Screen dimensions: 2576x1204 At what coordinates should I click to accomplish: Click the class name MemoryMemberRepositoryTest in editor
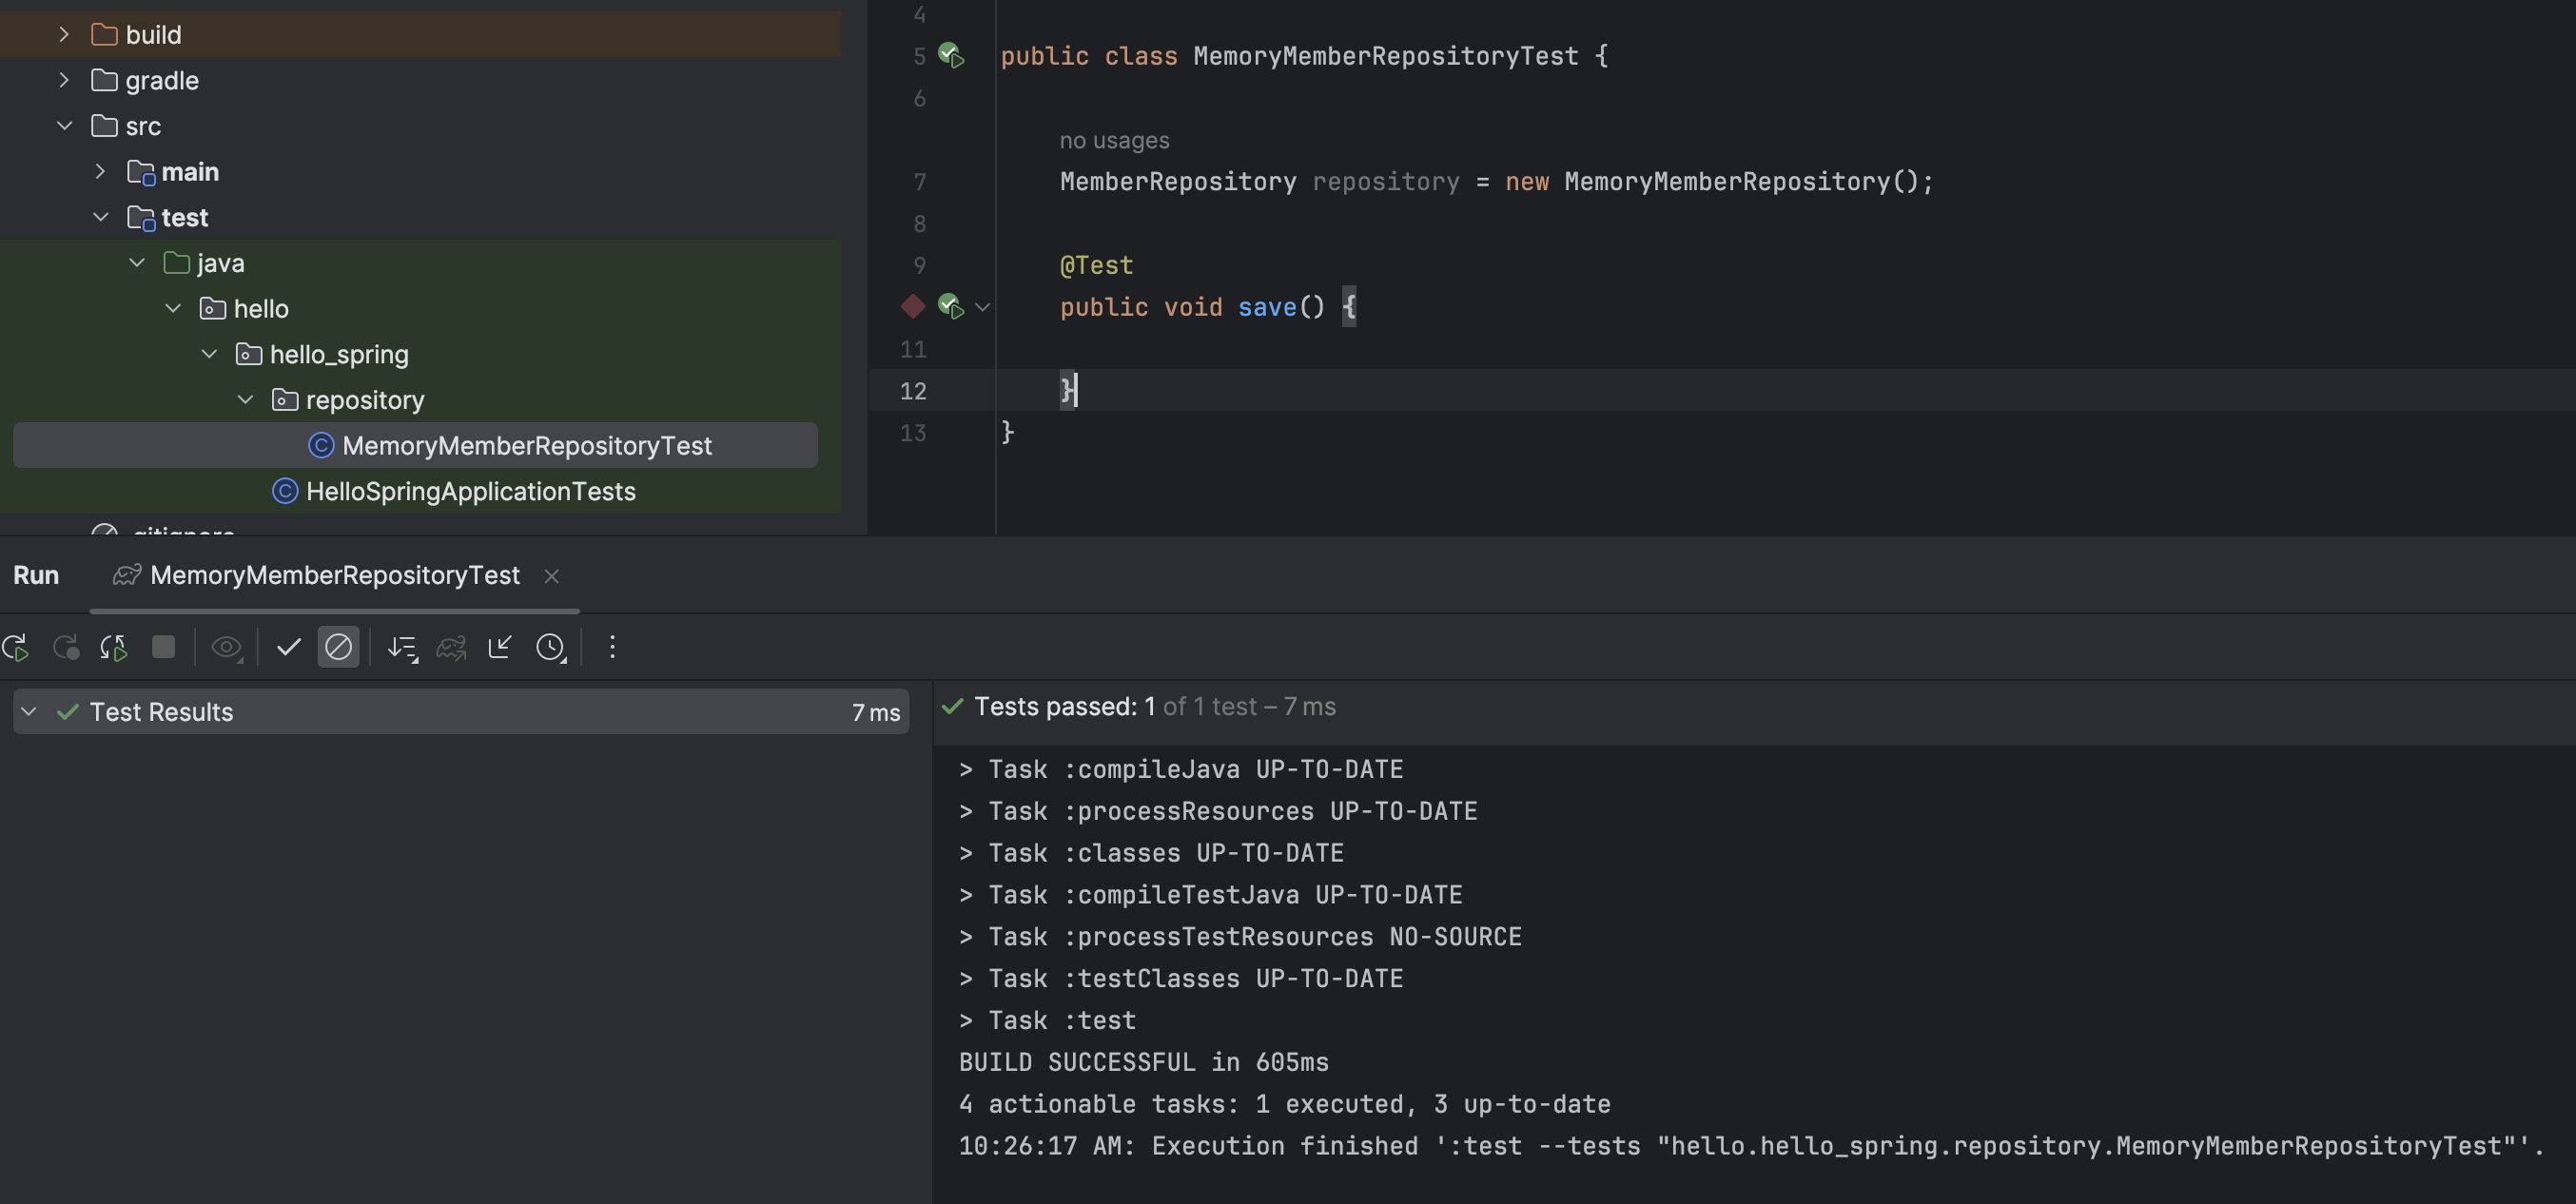pyautogui.click(x=1385, y=57)
